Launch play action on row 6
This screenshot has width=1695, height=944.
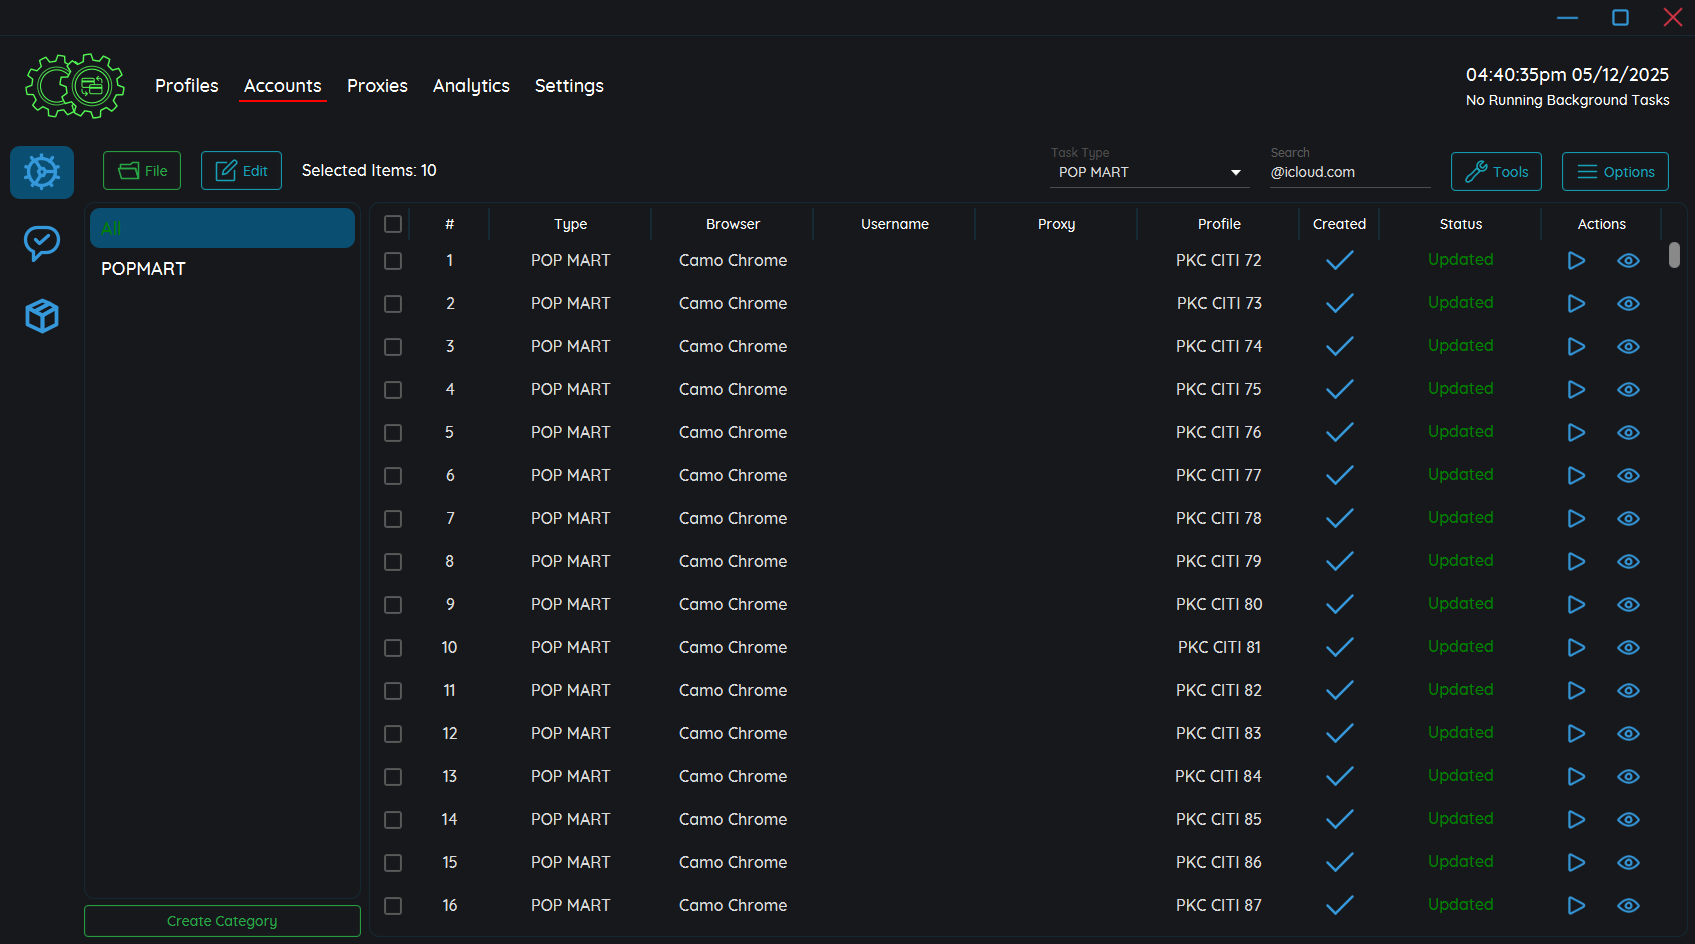(1576, 475)
